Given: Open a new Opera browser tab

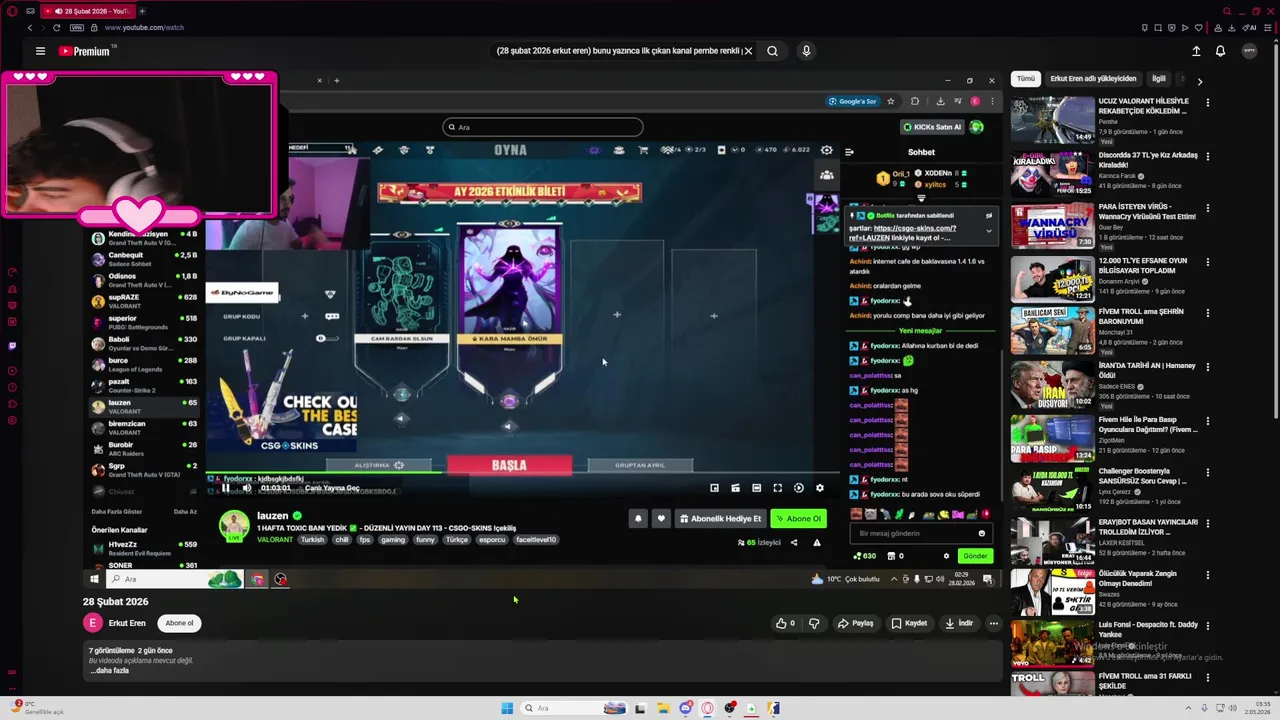Looking at the screenshot, I should point(142,11).
